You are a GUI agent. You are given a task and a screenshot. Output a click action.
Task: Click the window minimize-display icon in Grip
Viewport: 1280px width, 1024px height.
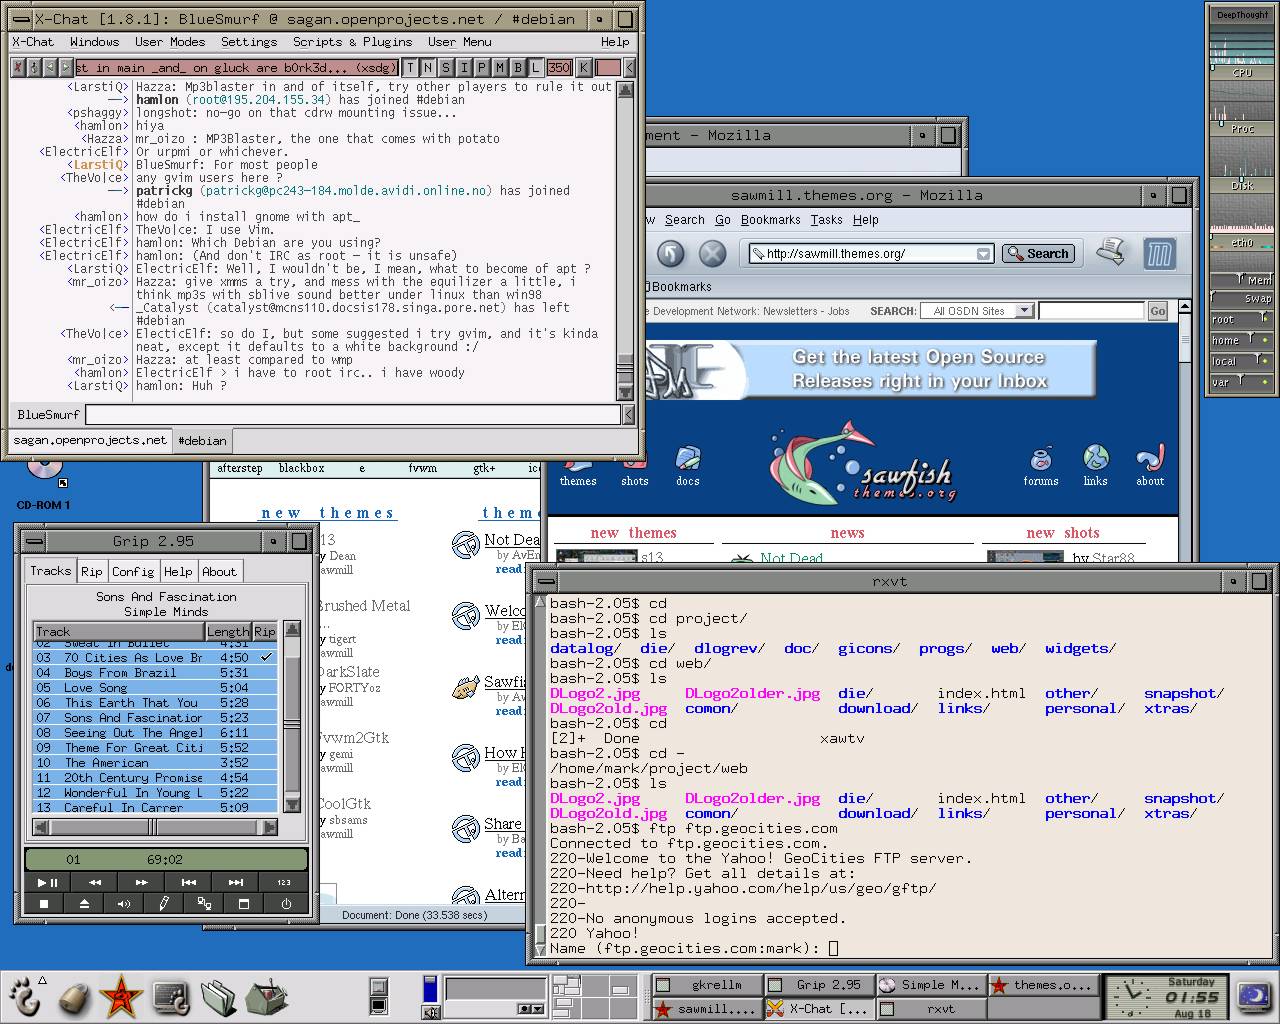245,903
